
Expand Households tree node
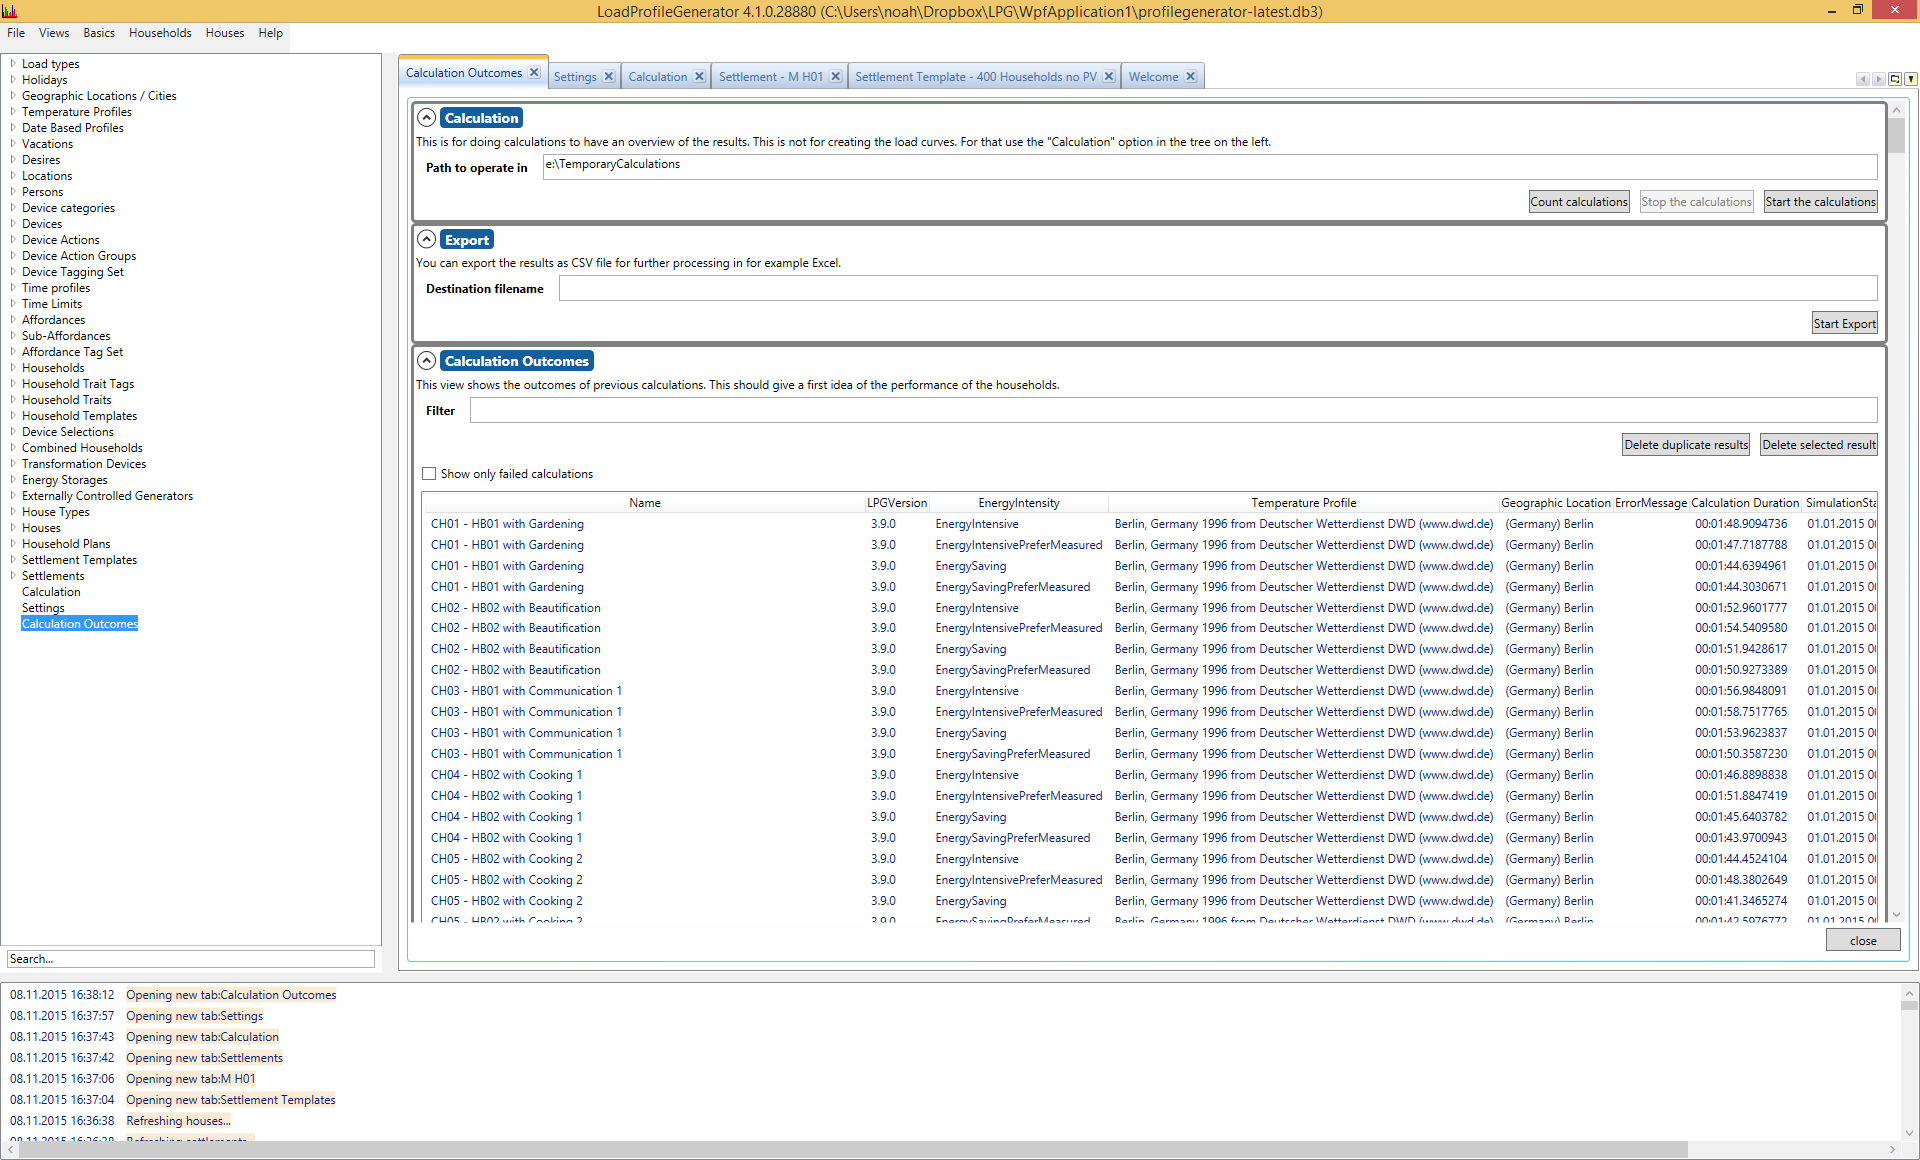pyautogui.click(x=13, y=368)
